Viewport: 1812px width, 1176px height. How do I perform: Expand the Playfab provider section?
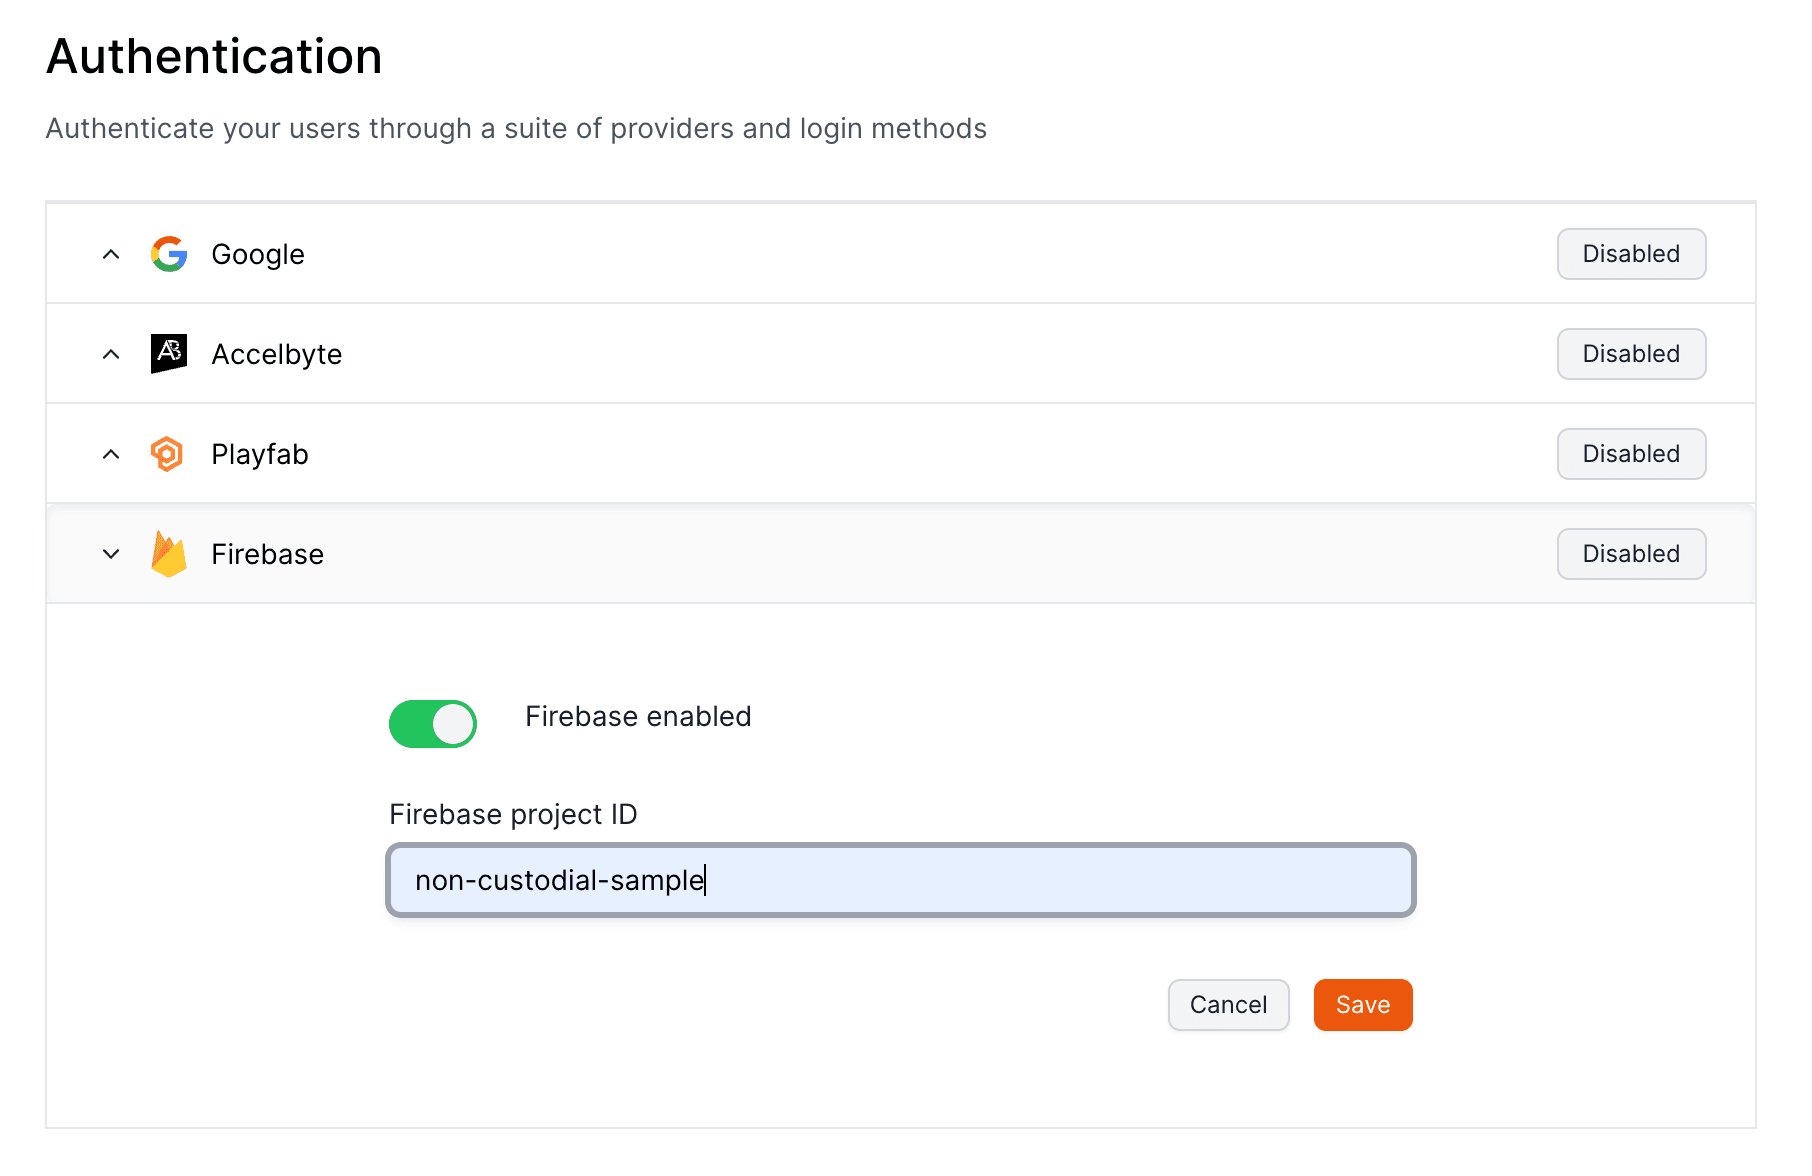(x=110, y=453)
